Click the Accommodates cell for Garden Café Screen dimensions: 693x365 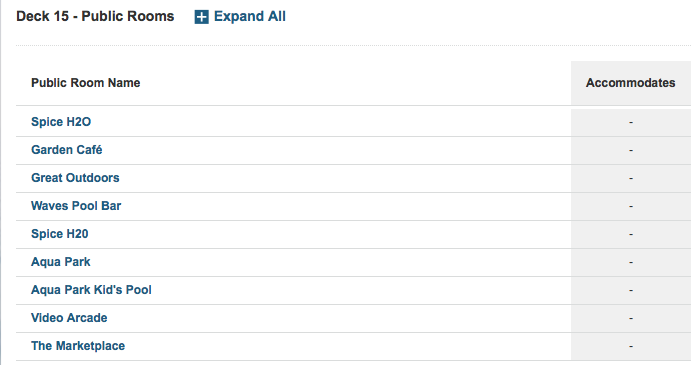pos(631,150)
